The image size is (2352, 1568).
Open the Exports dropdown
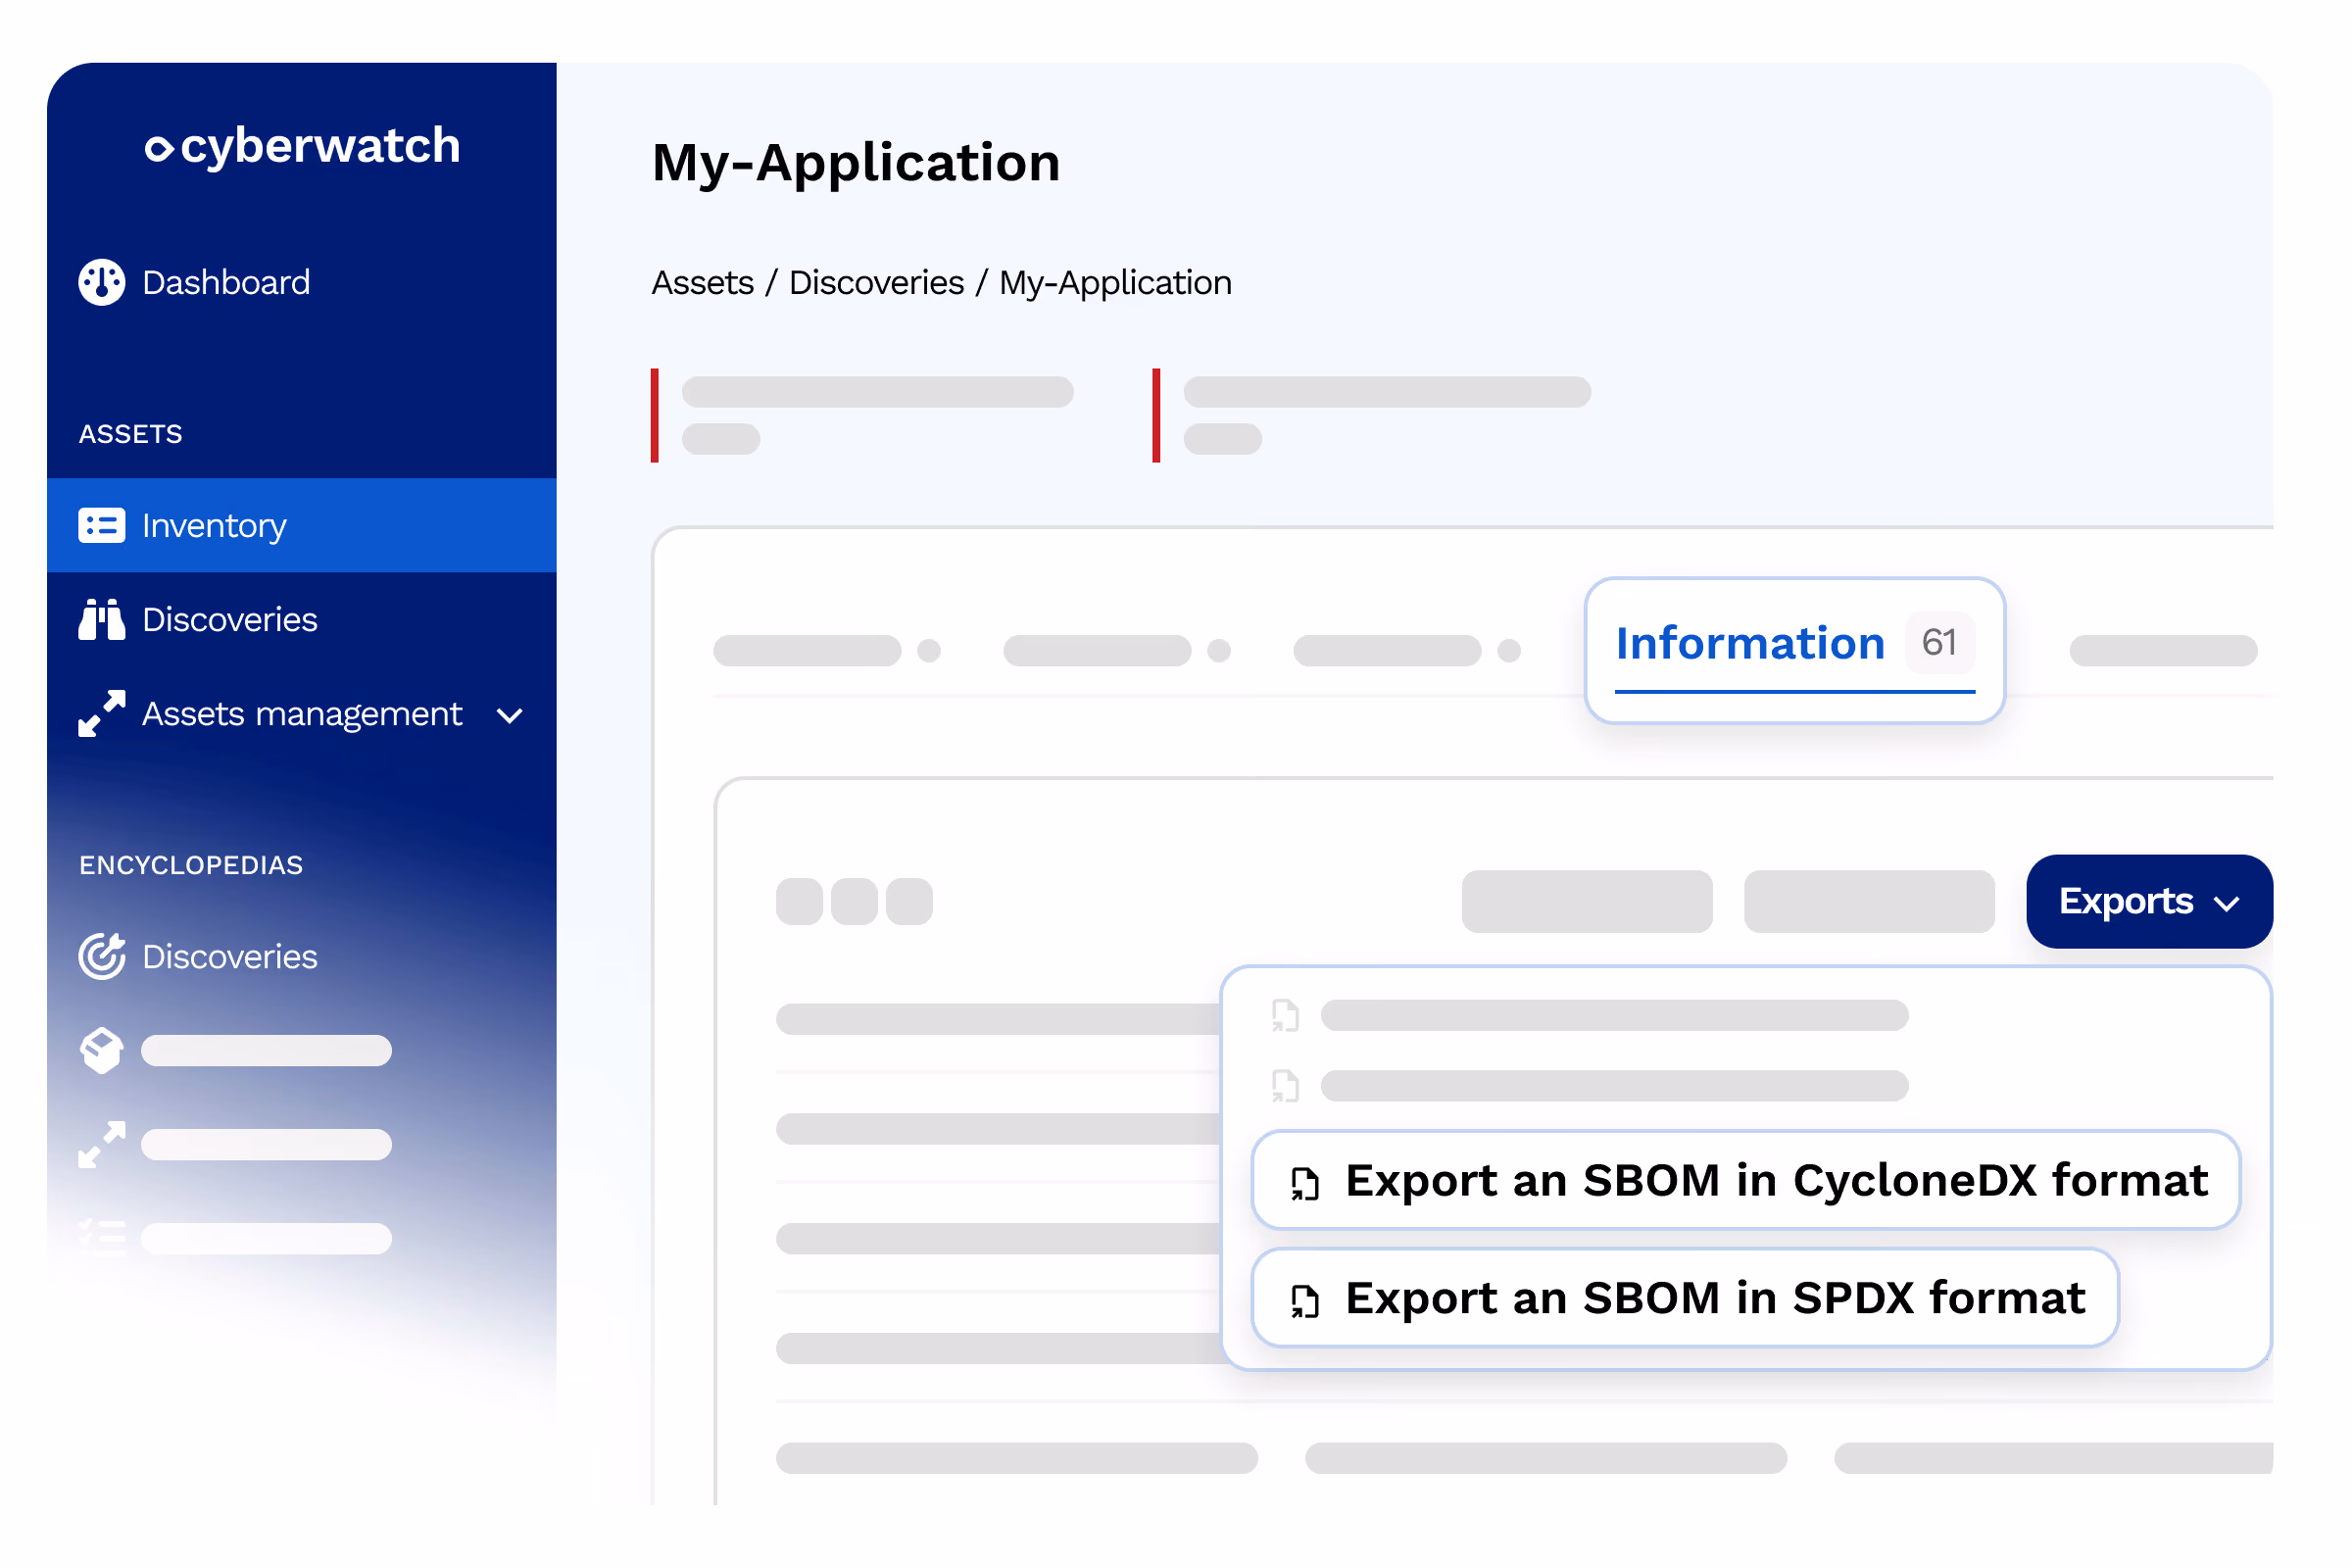click(2149, 901)
